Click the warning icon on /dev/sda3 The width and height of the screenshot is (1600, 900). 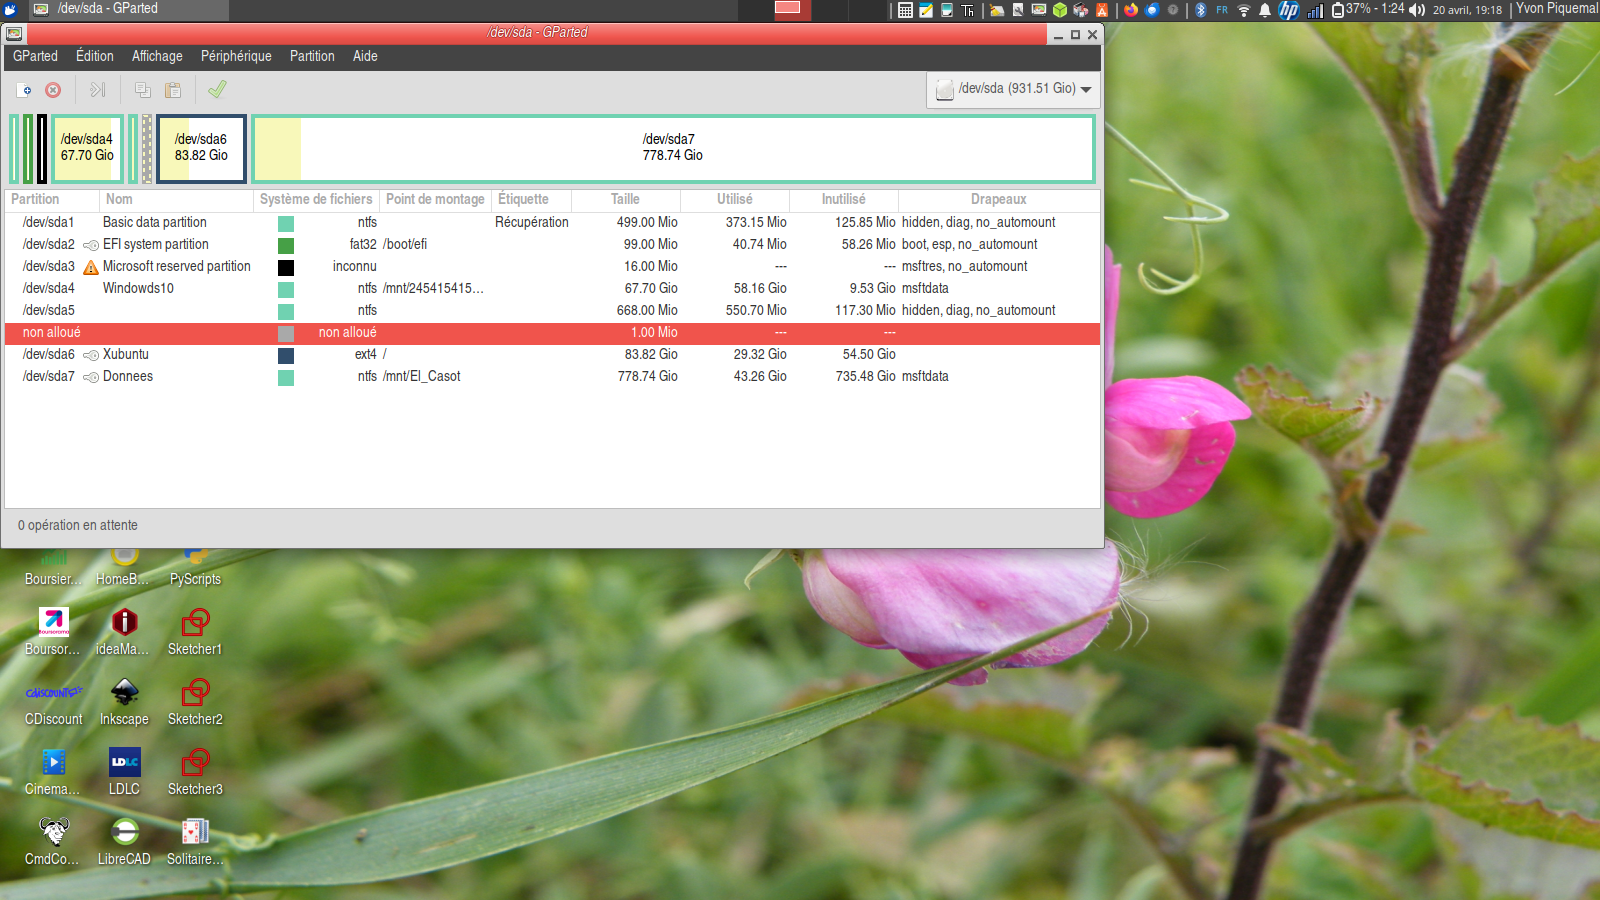[x=91, y=267]
